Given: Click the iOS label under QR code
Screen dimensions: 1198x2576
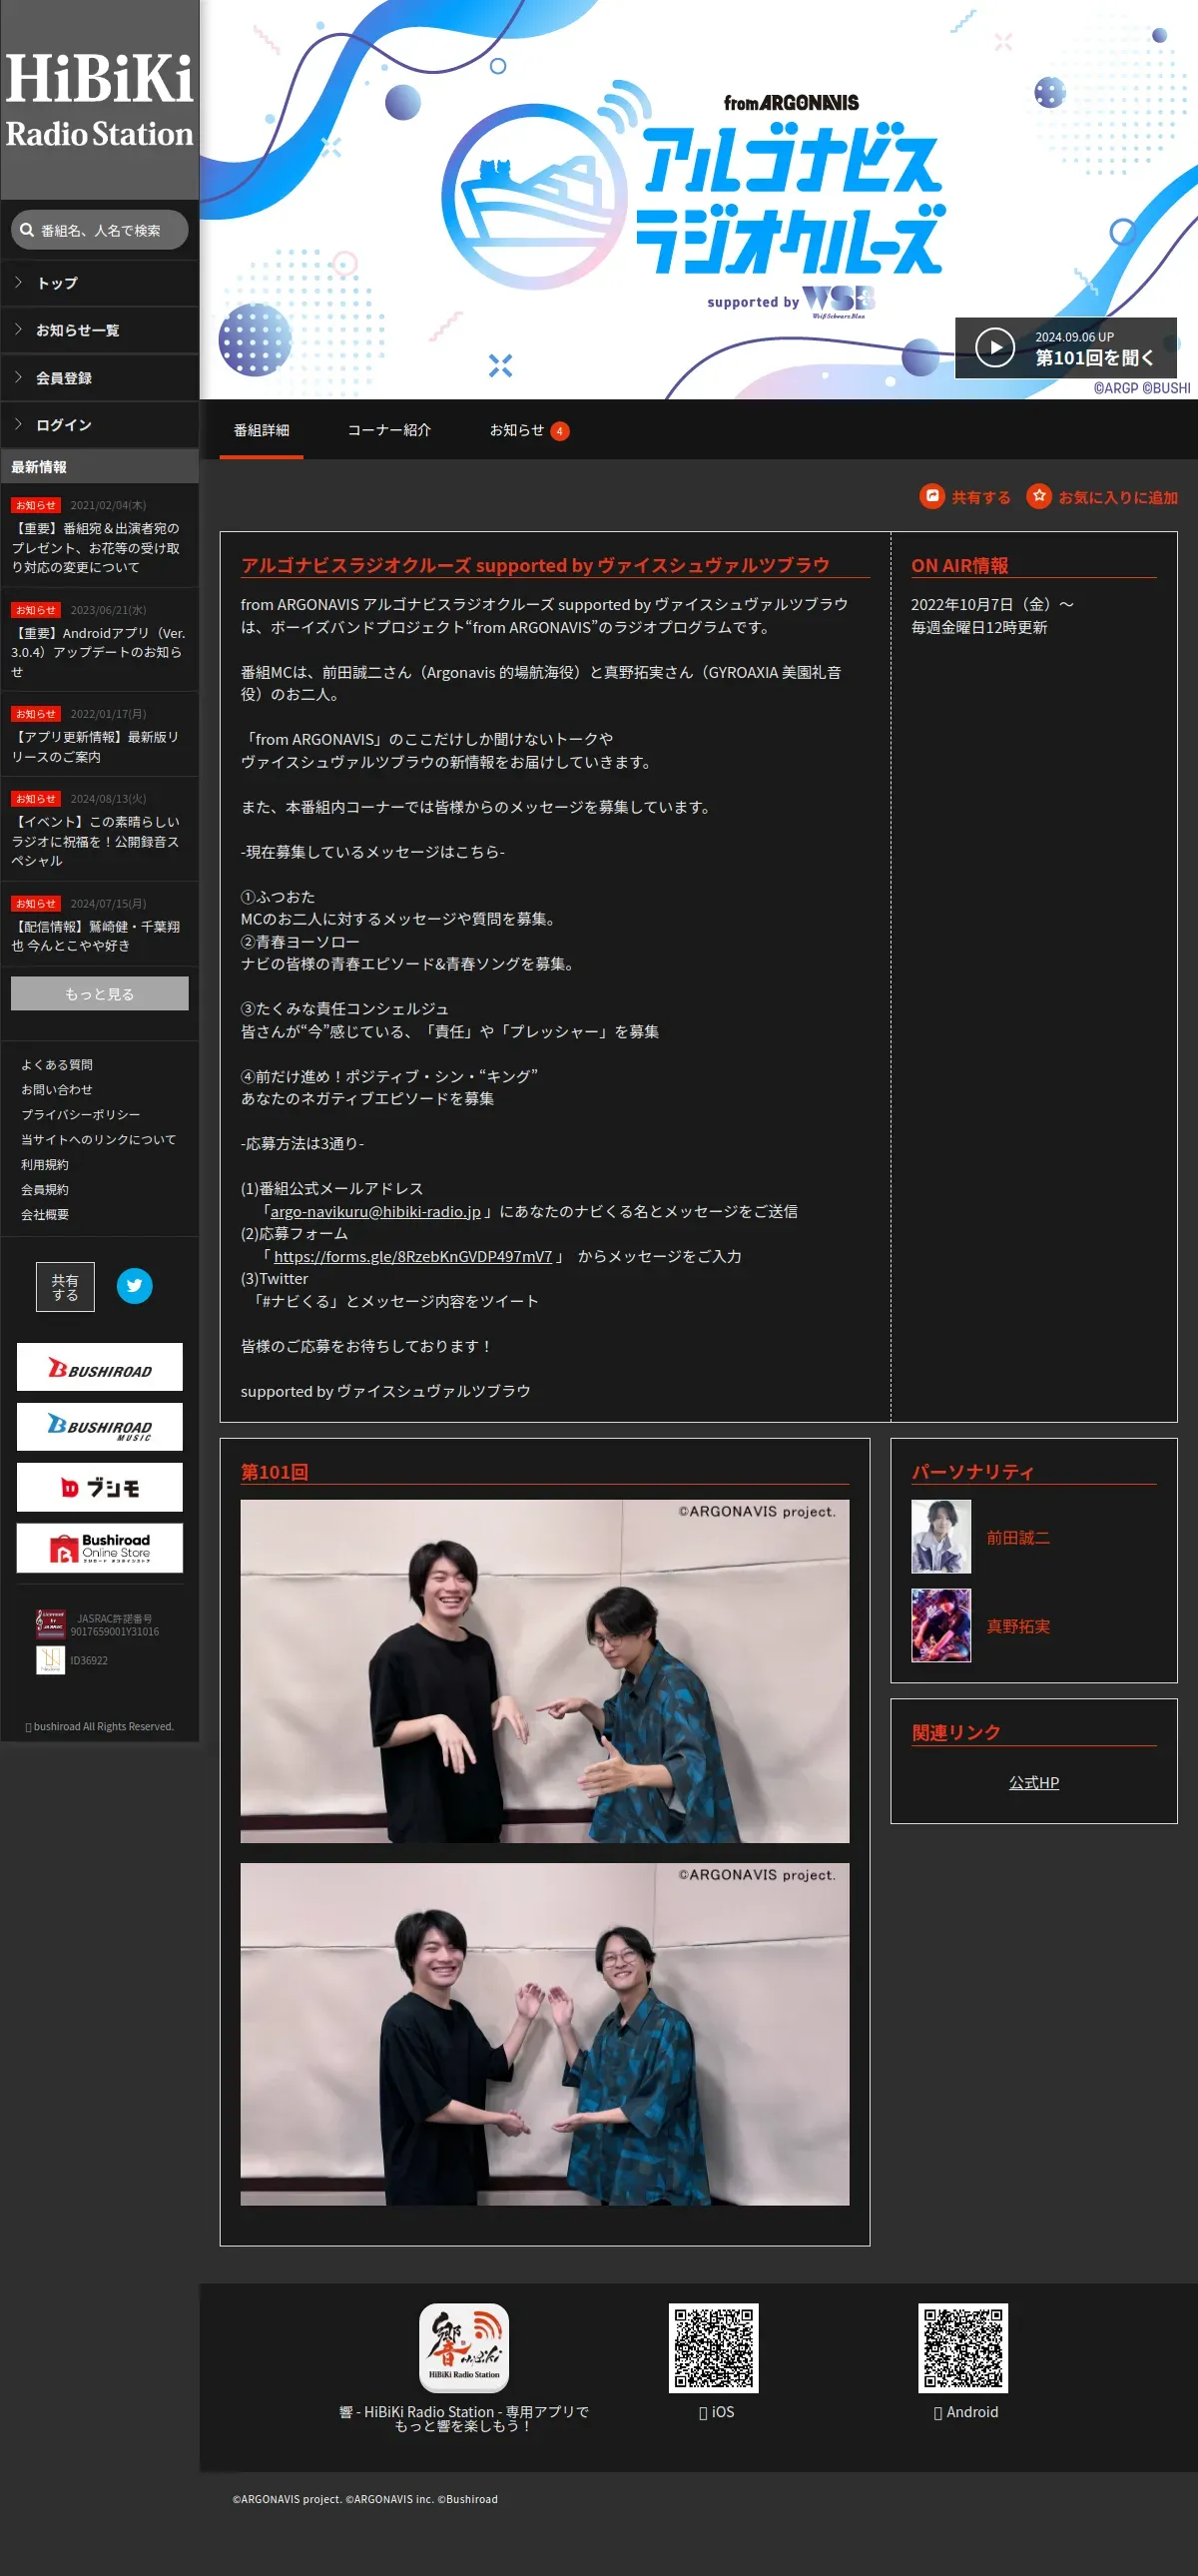Looking at the screenshot, I should [716, 2412].
